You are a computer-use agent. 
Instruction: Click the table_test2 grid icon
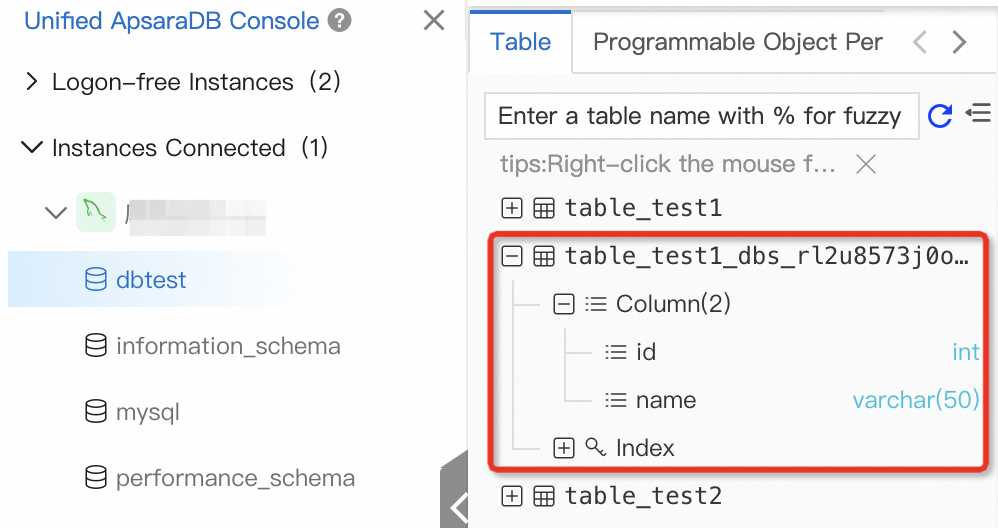(x=544, y=496)
